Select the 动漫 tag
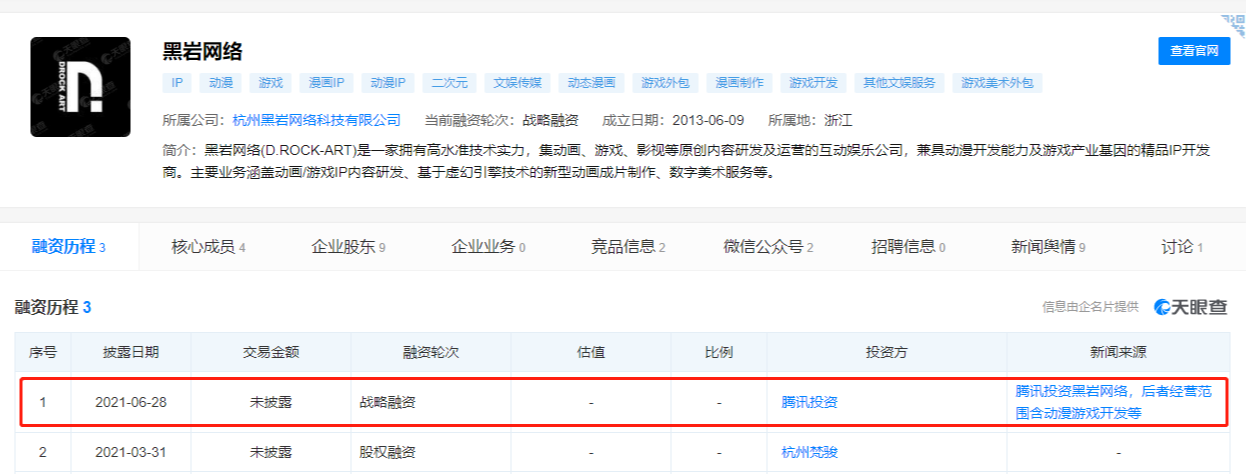 (x=220, y=83)
